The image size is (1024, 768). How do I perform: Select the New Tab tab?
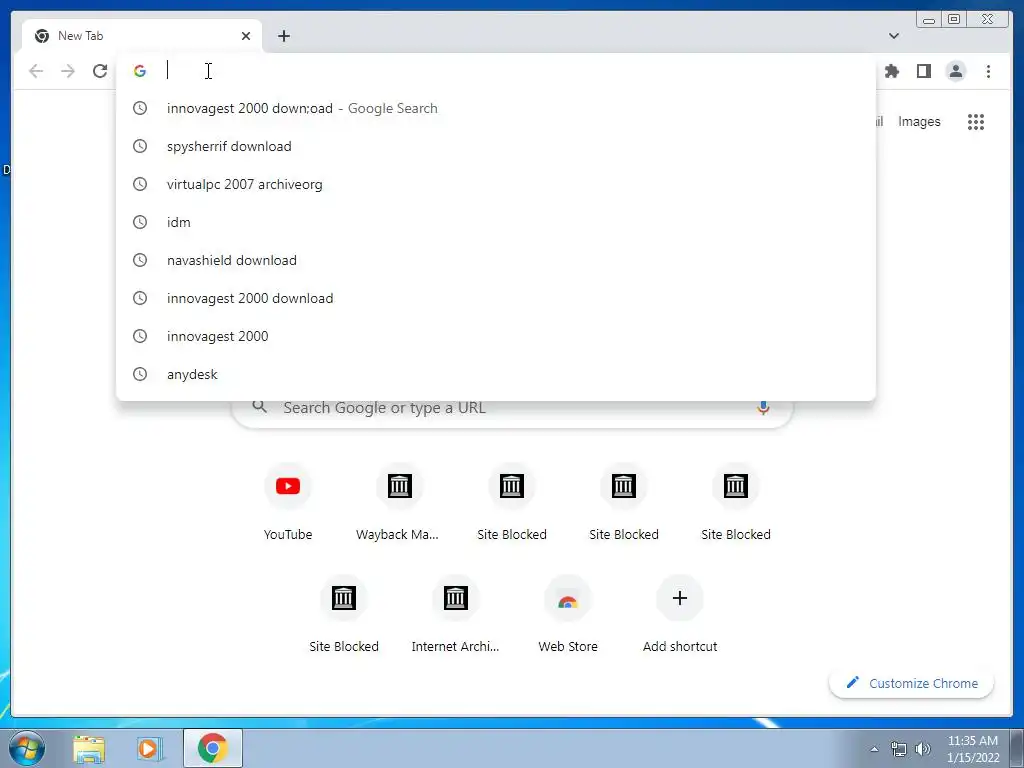pyautogui.click(x=142, y=36)
